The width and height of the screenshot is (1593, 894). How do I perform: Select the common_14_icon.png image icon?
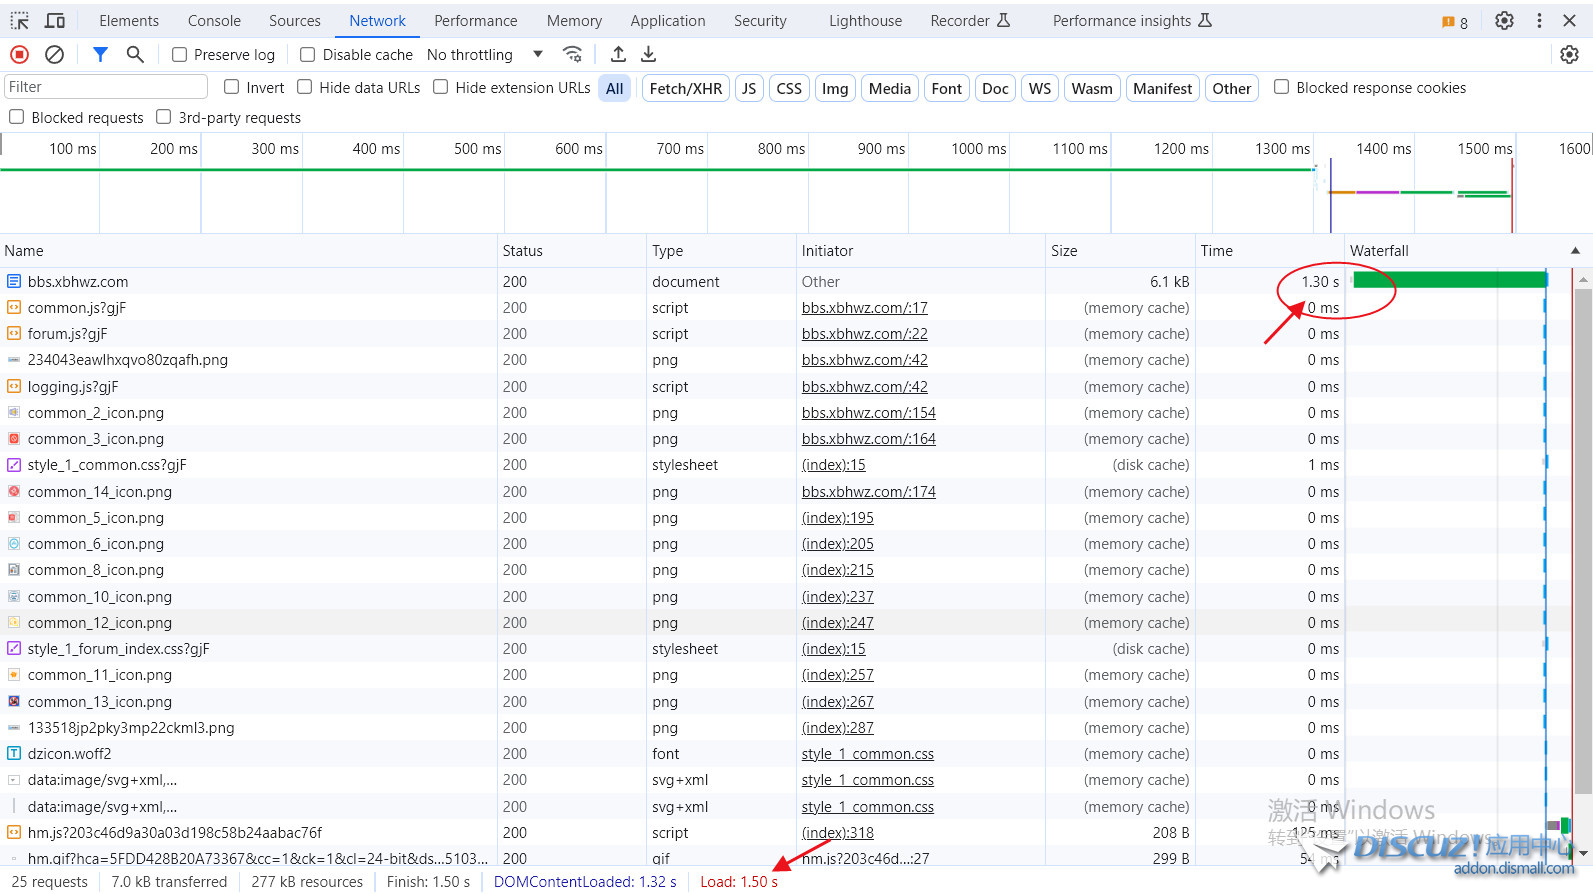(14, 492)
